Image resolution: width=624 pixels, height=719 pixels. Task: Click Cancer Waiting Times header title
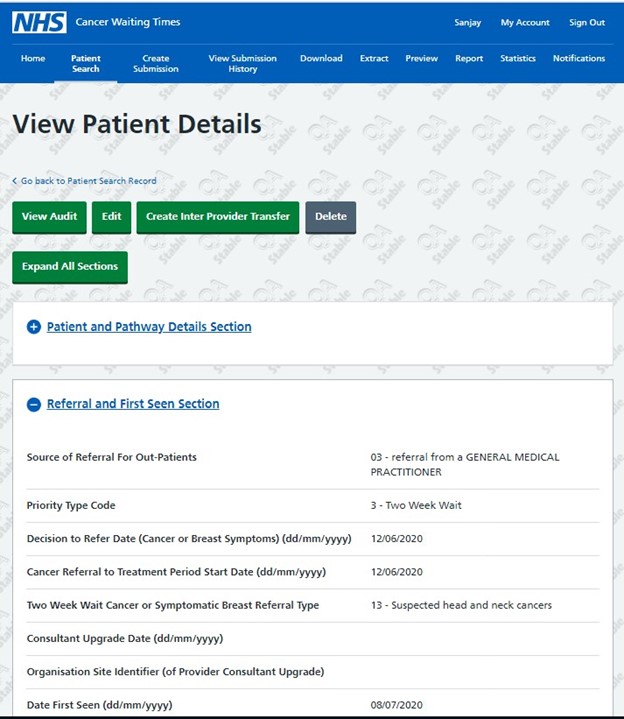click(128, 22)
